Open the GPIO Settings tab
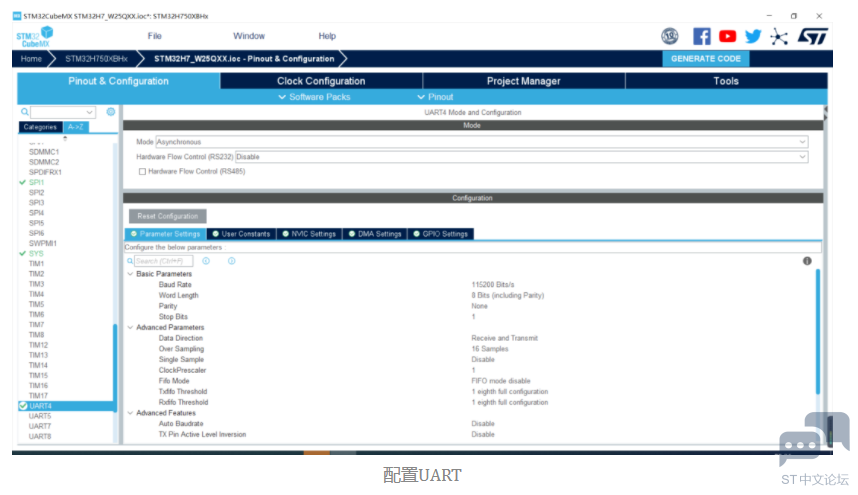The width and height of the screenshot is (858, 495). (441, 234)
